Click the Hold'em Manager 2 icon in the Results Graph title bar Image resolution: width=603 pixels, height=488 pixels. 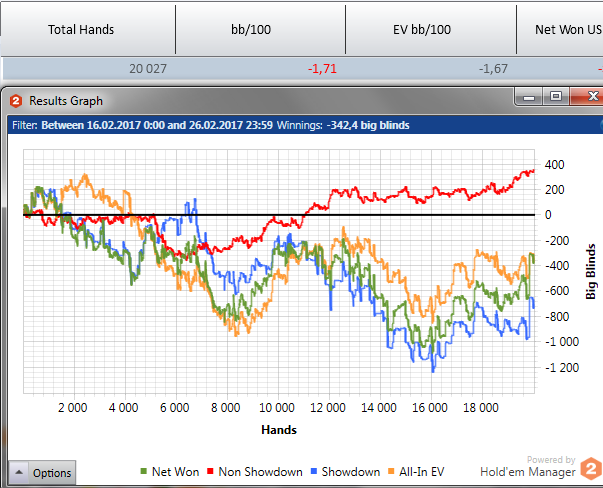[16, 101]
